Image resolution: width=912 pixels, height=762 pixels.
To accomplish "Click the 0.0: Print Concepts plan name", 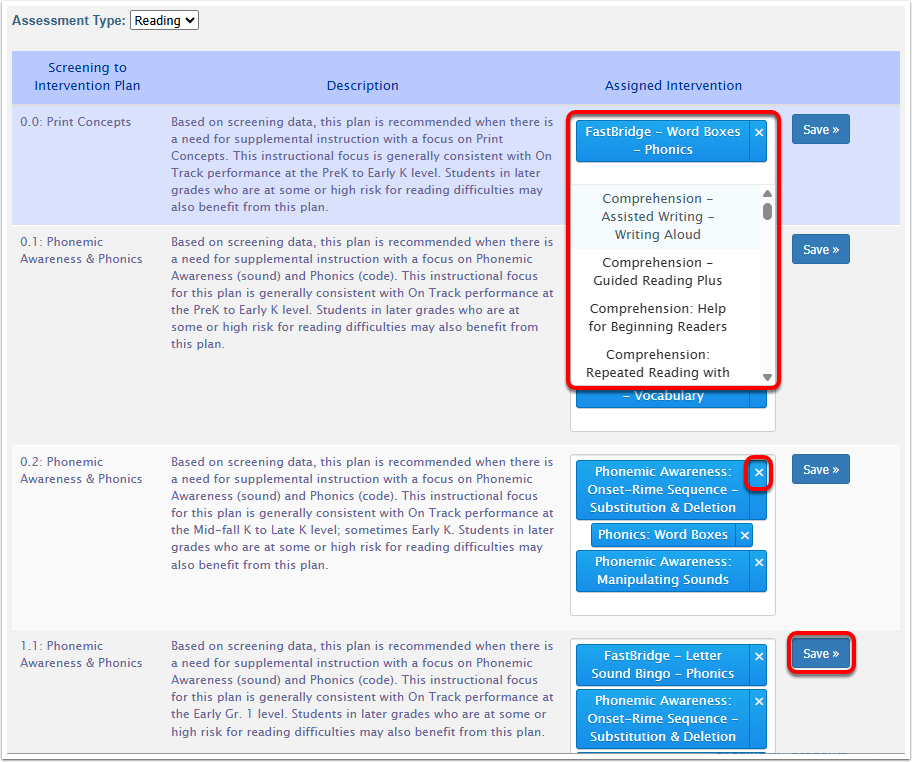I will [76, 122].
